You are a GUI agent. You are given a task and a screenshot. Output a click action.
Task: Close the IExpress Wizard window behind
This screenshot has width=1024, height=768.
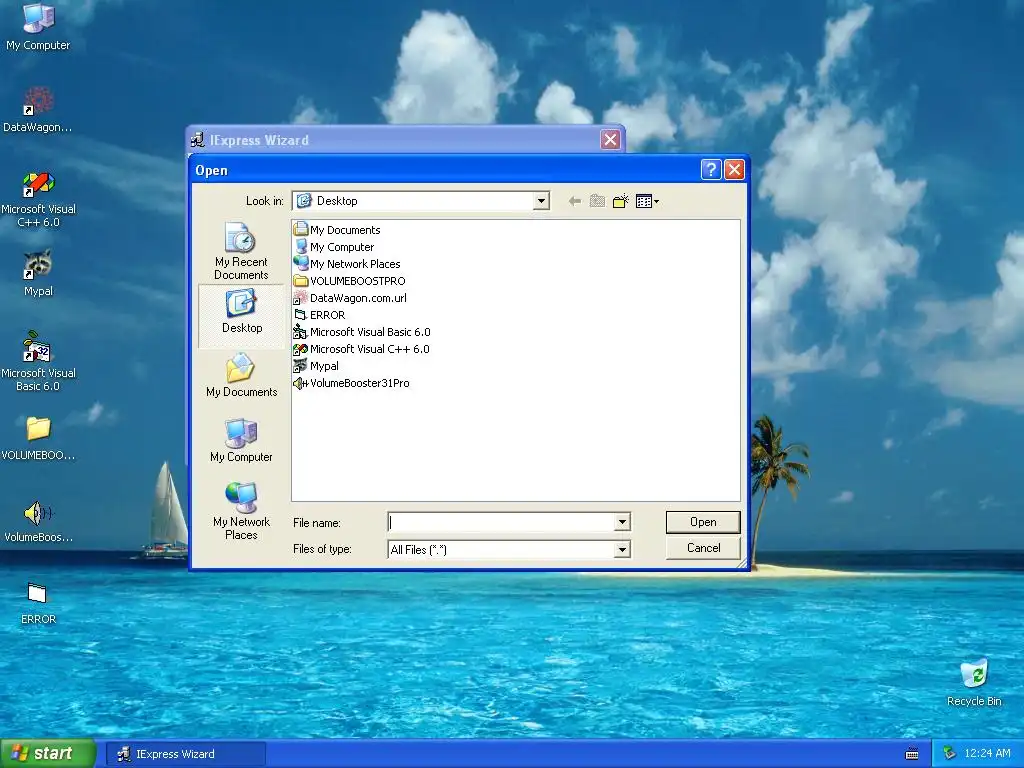point(610,139)
